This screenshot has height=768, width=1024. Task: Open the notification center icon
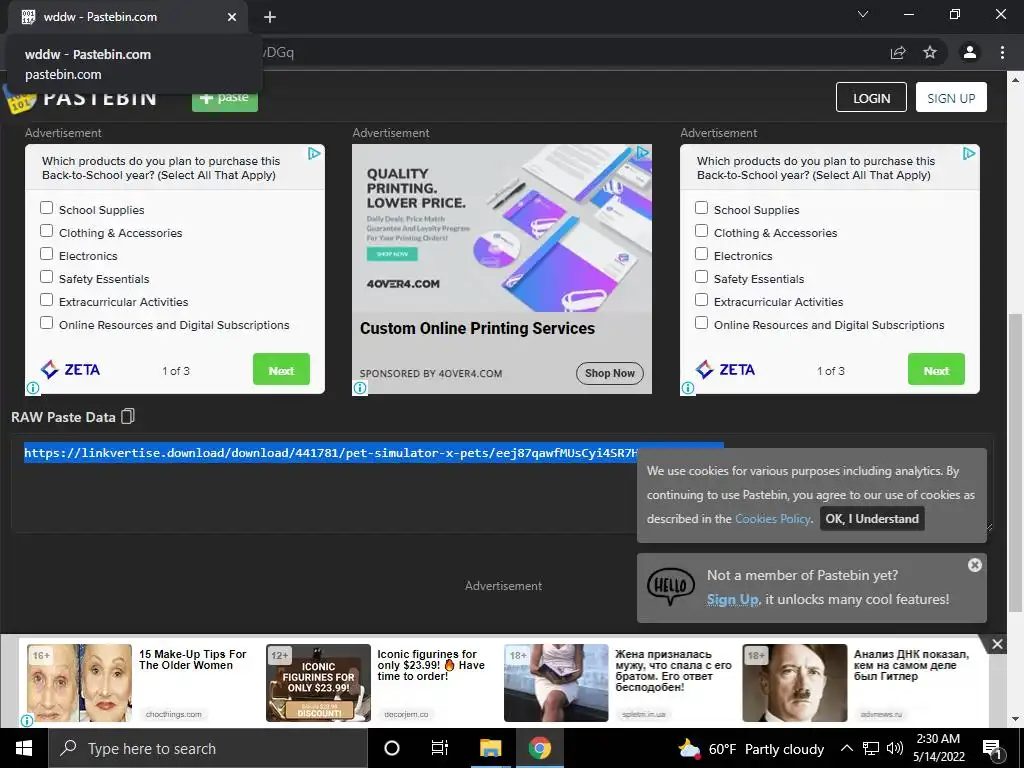click(x=992, y=749)
